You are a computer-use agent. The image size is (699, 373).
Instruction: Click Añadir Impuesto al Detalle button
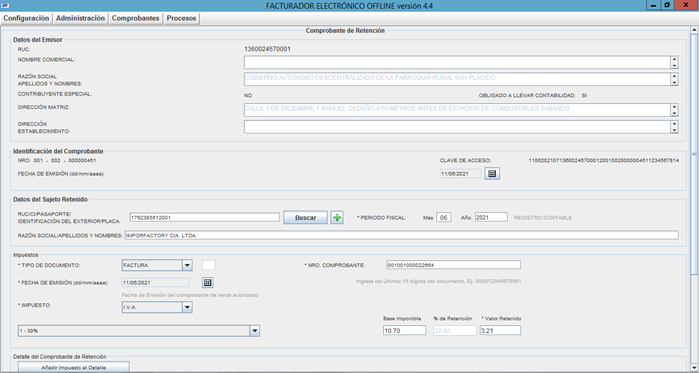[x=74, y=367]
